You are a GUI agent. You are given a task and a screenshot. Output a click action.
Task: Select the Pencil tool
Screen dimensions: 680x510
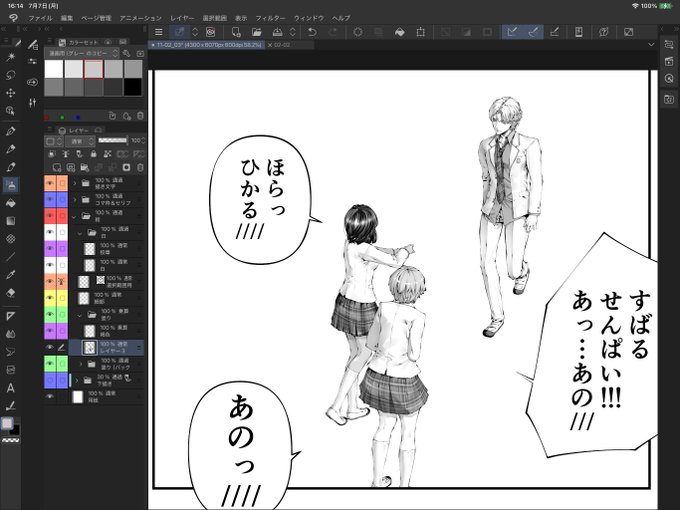tap(10, 149)
